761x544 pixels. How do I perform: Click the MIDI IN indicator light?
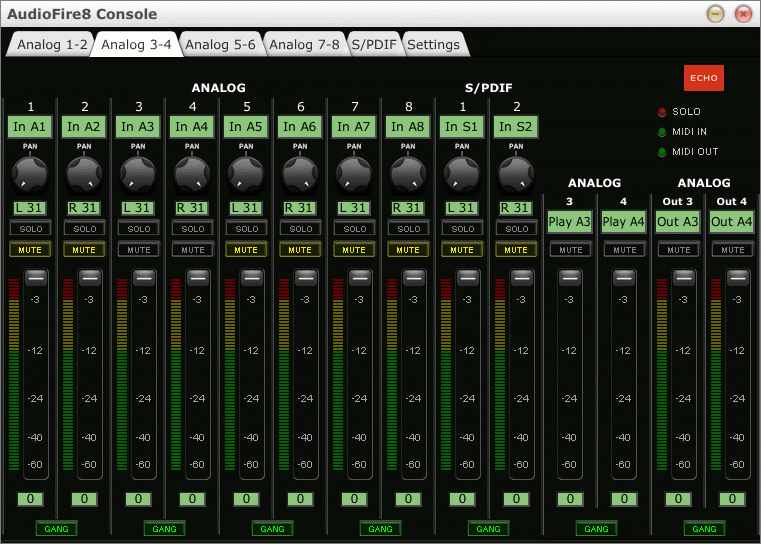coord(662,132)
